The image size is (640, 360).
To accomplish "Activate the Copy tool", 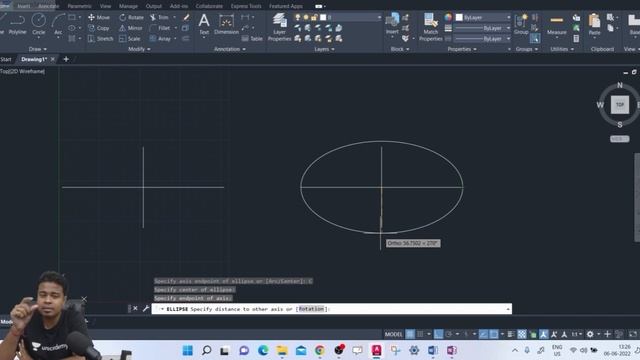I will point(99,28).
